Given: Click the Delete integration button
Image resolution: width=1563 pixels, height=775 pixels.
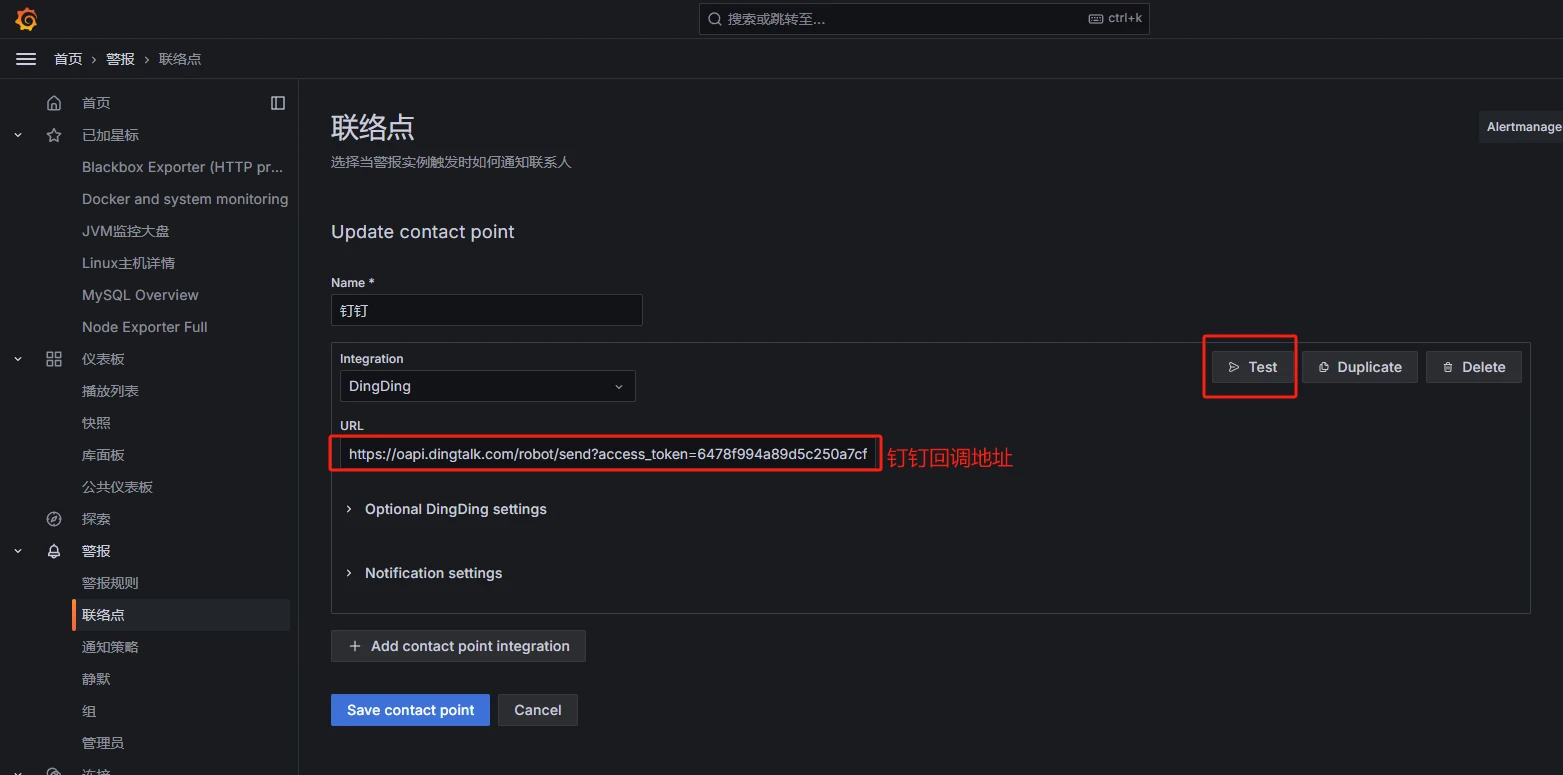Looking at the screenshot, I should click(1474, 367).
